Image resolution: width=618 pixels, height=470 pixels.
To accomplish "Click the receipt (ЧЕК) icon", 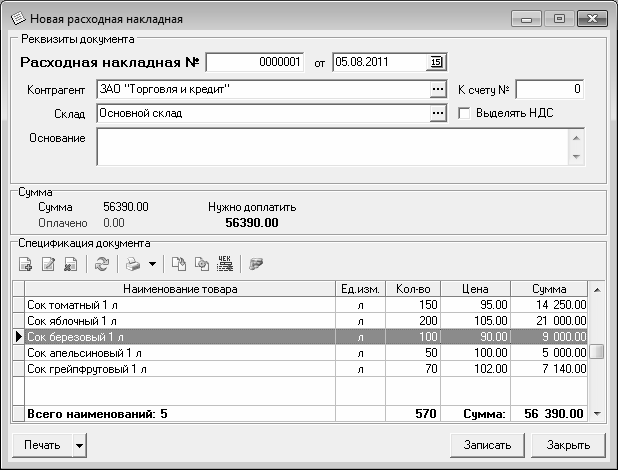I will coord(225,264).
